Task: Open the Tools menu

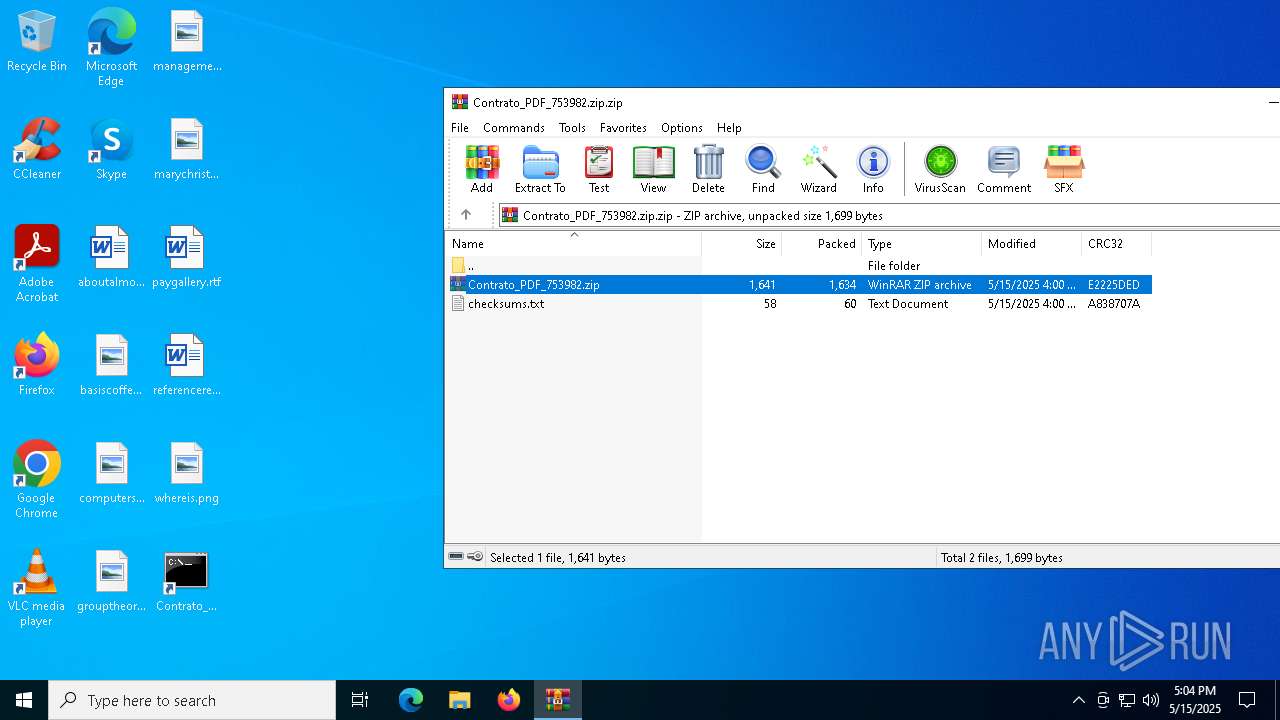Action: pyautogui.click(x=572, y=128)
